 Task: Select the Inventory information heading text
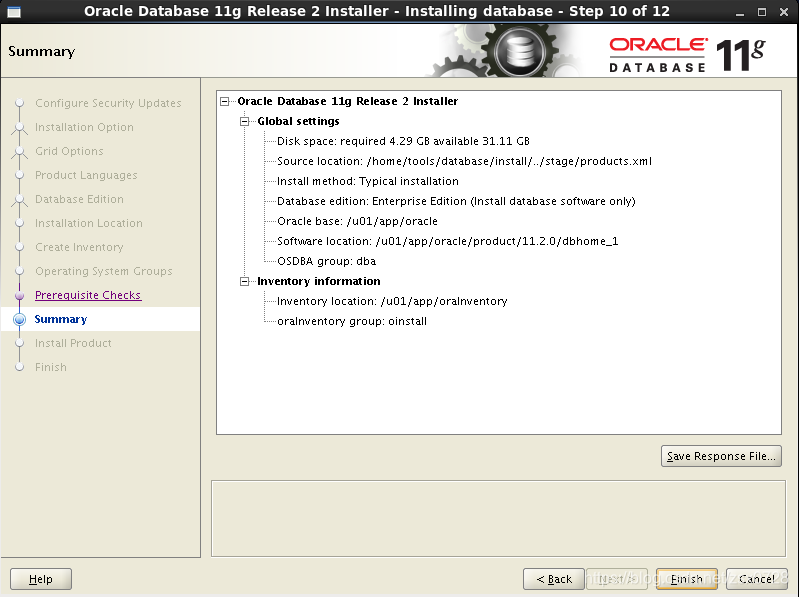pos(318,281)
